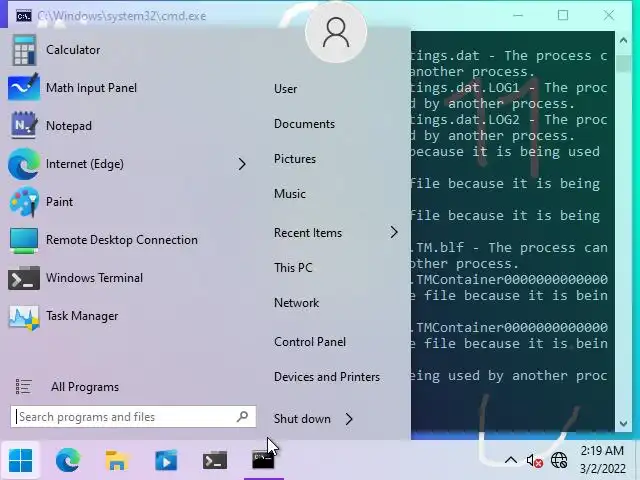Click the network globe tray icon
This screenshot has height=480, width=640.
559,461
